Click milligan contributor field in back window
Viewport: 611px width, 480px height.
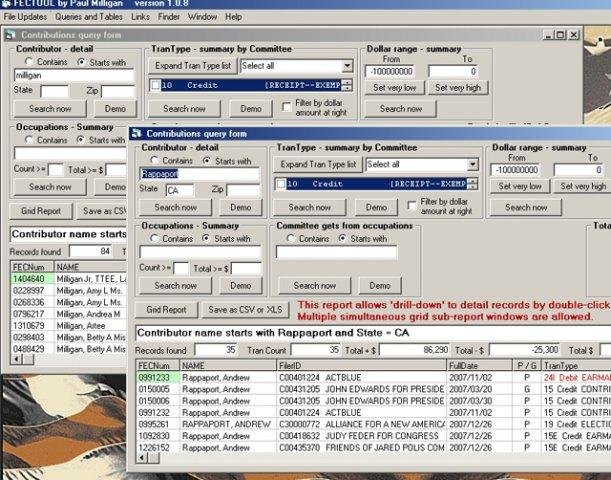tap(74, 75)
